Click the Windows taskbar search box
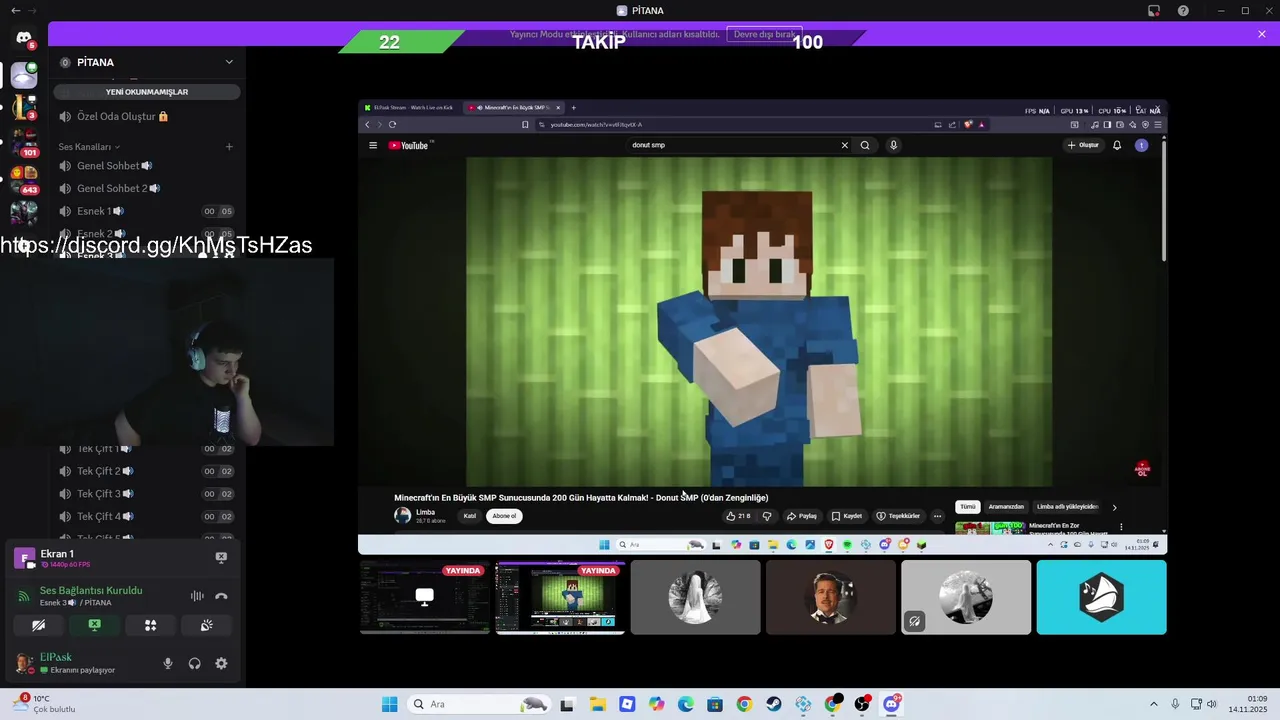This screenshot has height=720, width=1280. pos(479,704)
